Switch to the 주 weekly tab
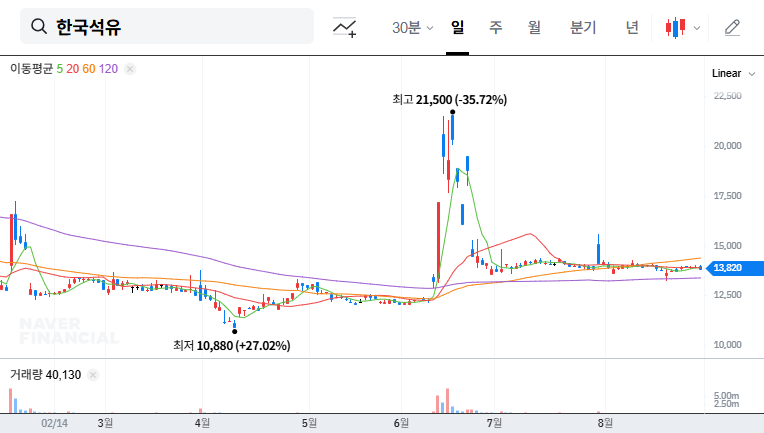Screen dimensions: 764x433 pyautogui.click(x=496, y=28)
